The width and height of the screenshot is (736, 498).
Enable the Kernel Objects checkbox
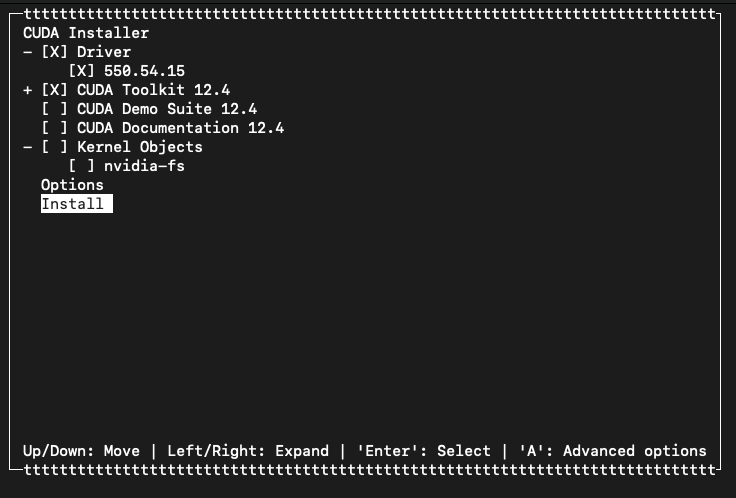tap(54, 147)
